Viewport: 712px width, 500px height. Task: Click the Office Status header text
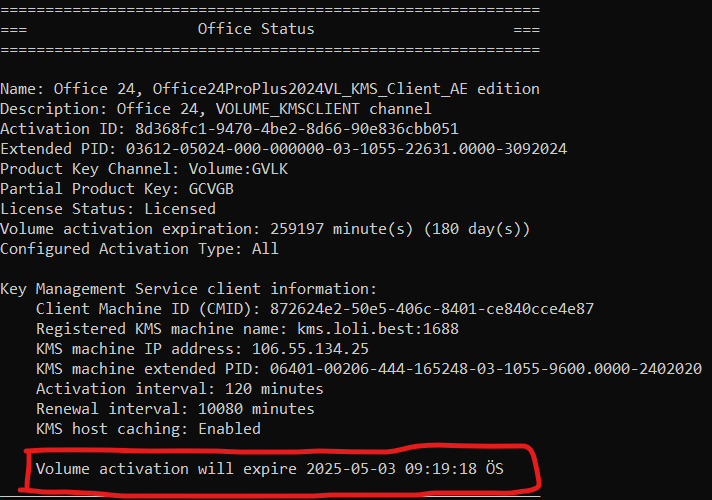[x=256, y=29]
